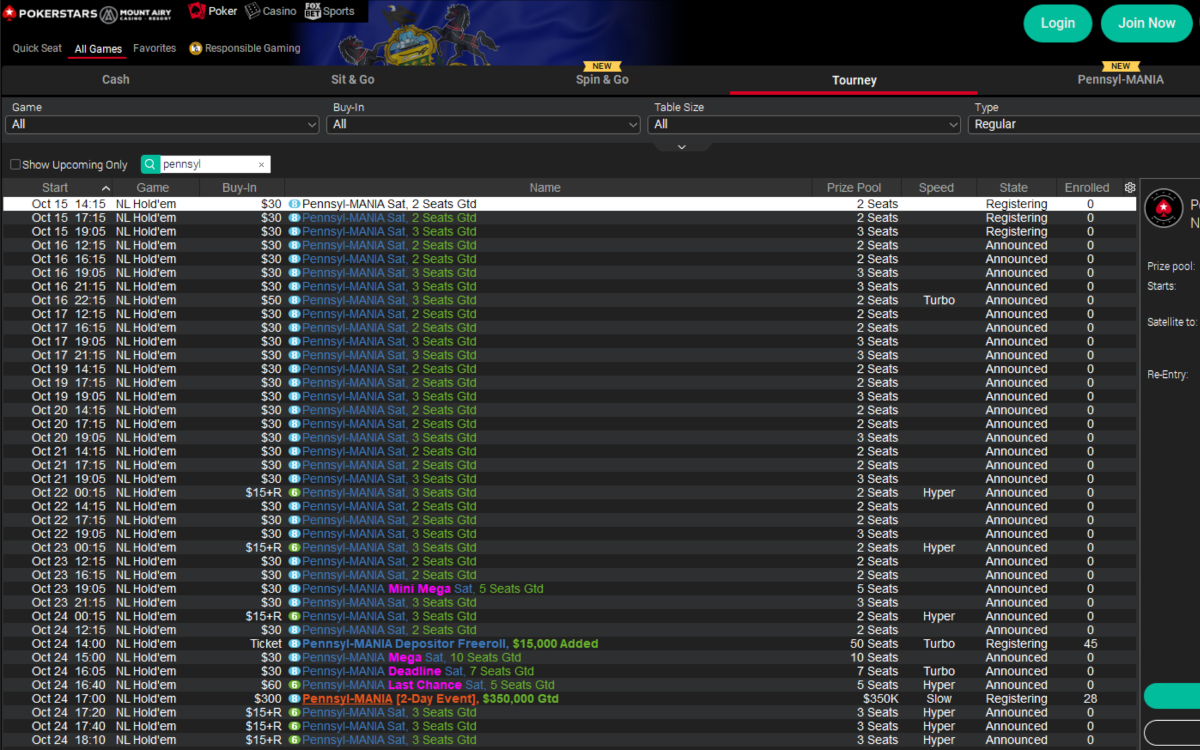Screen dimensions: 1200x750
Task: Click the Start column sort arrow
Action: tap(106, 188)
